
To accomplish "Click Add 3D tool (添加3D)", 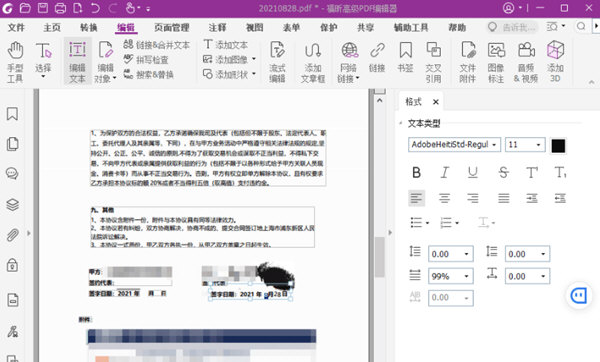I will (555, 62).
